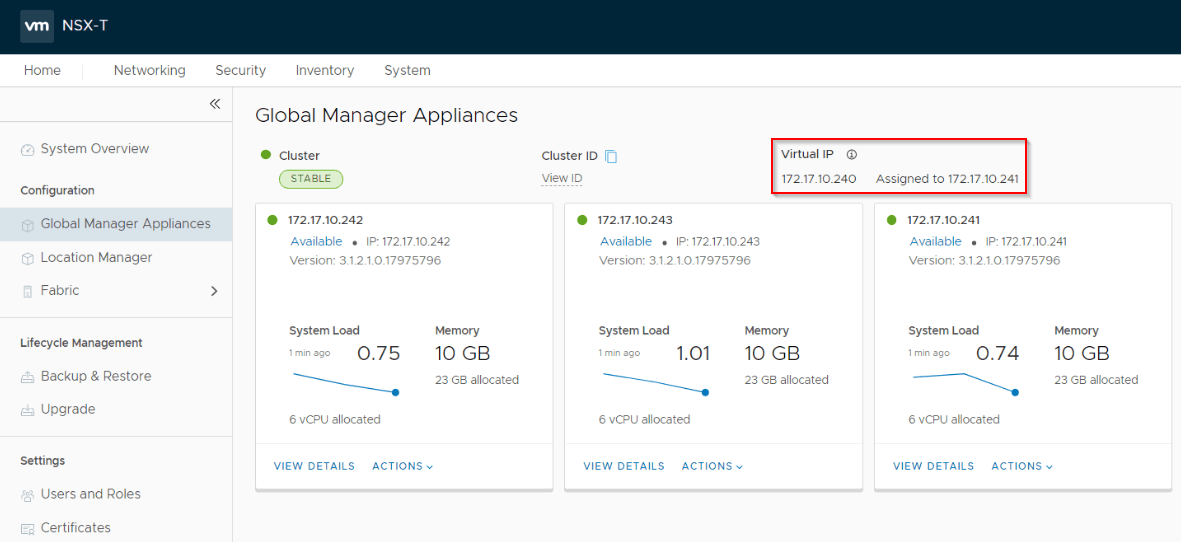Click the system load value 0.75
This screenshot has width=1181, height=542.
coord(378,353)
